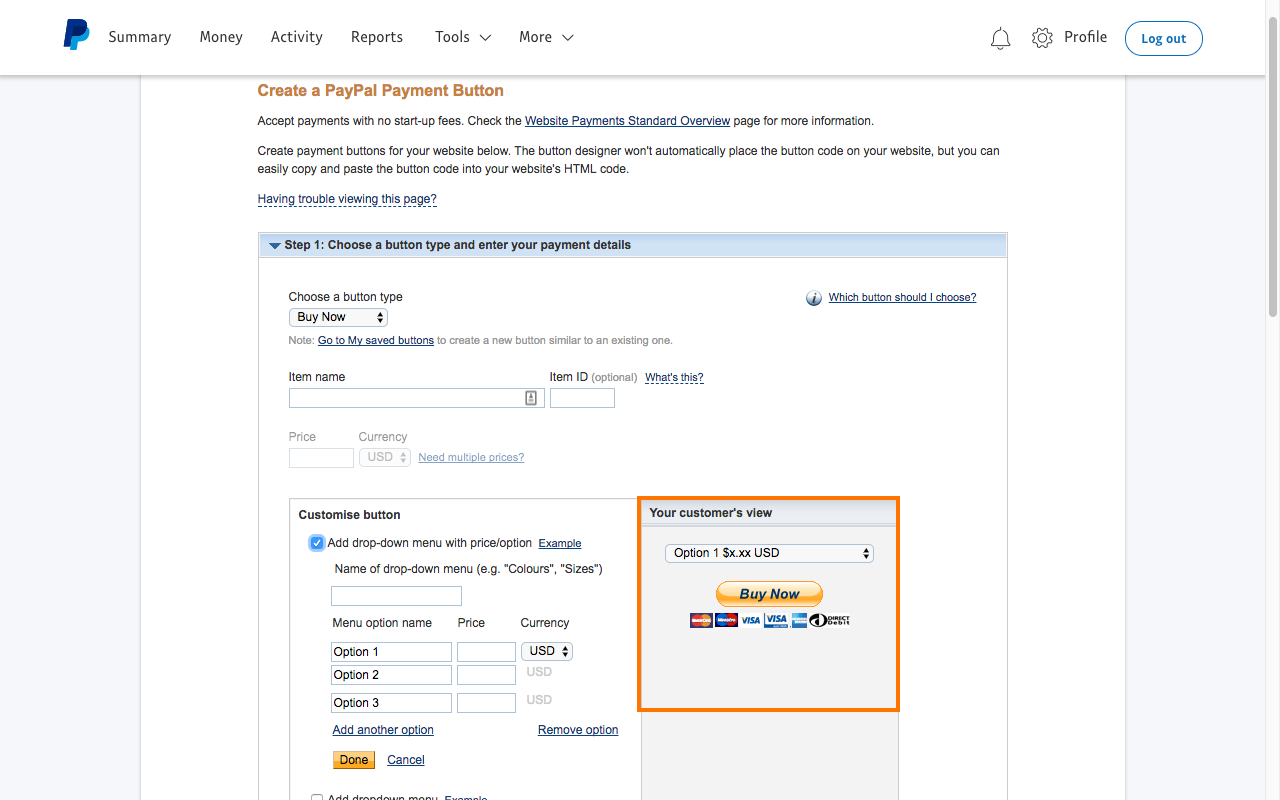Open the Example link for price/option menu
The height and width of the screenshot is (800, 1280).
coord(560,543)
